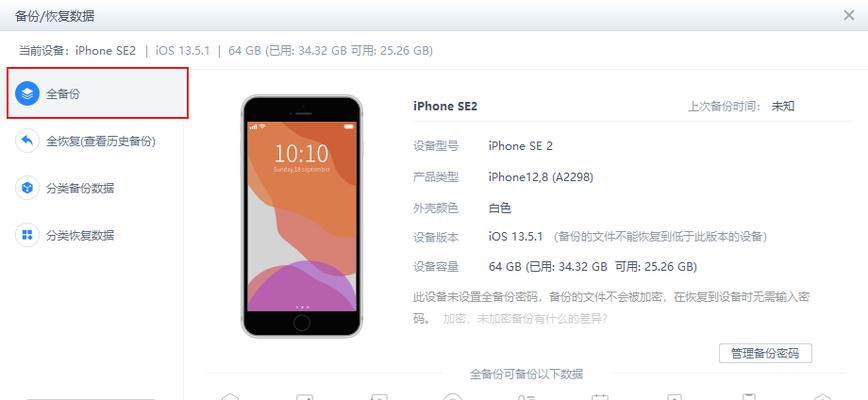Screen dimensions: 868x400
Task: Click the iPhone SE2 device name heading
Action: pos(445,106)
